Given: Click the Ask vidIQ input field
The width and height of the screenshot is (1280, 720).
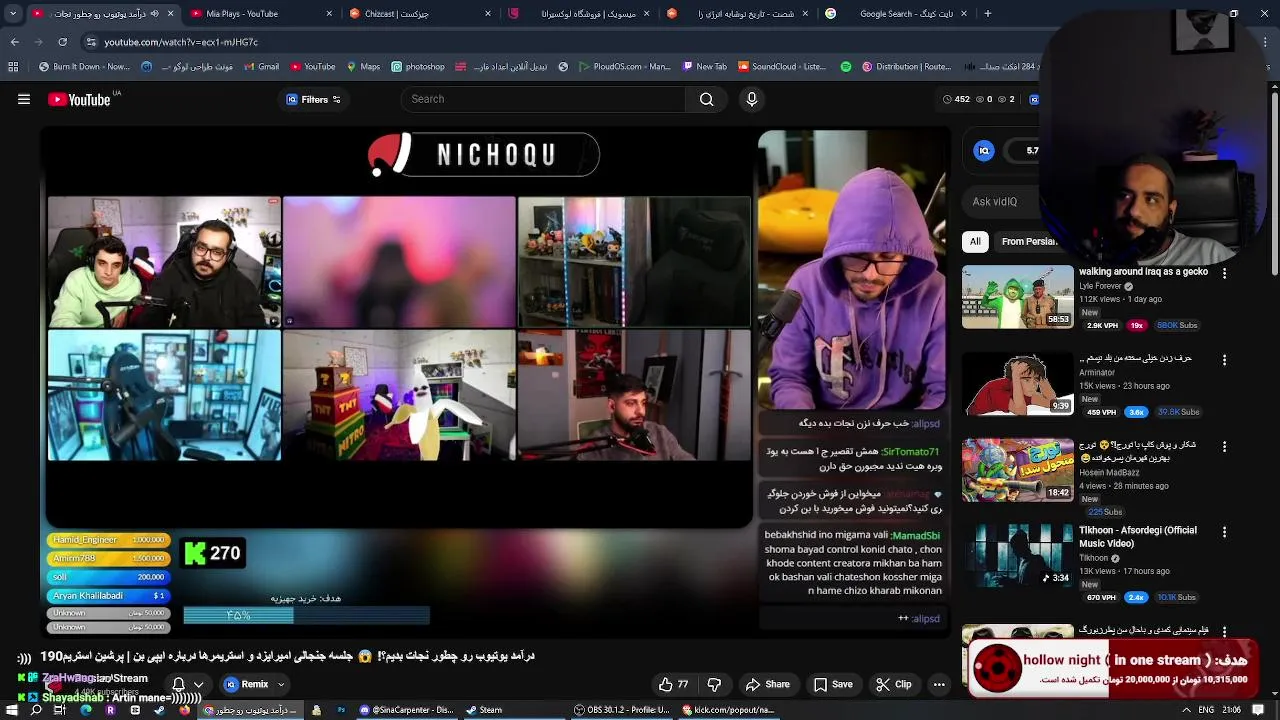Looking at the screenshot, I should [1000, 201].
